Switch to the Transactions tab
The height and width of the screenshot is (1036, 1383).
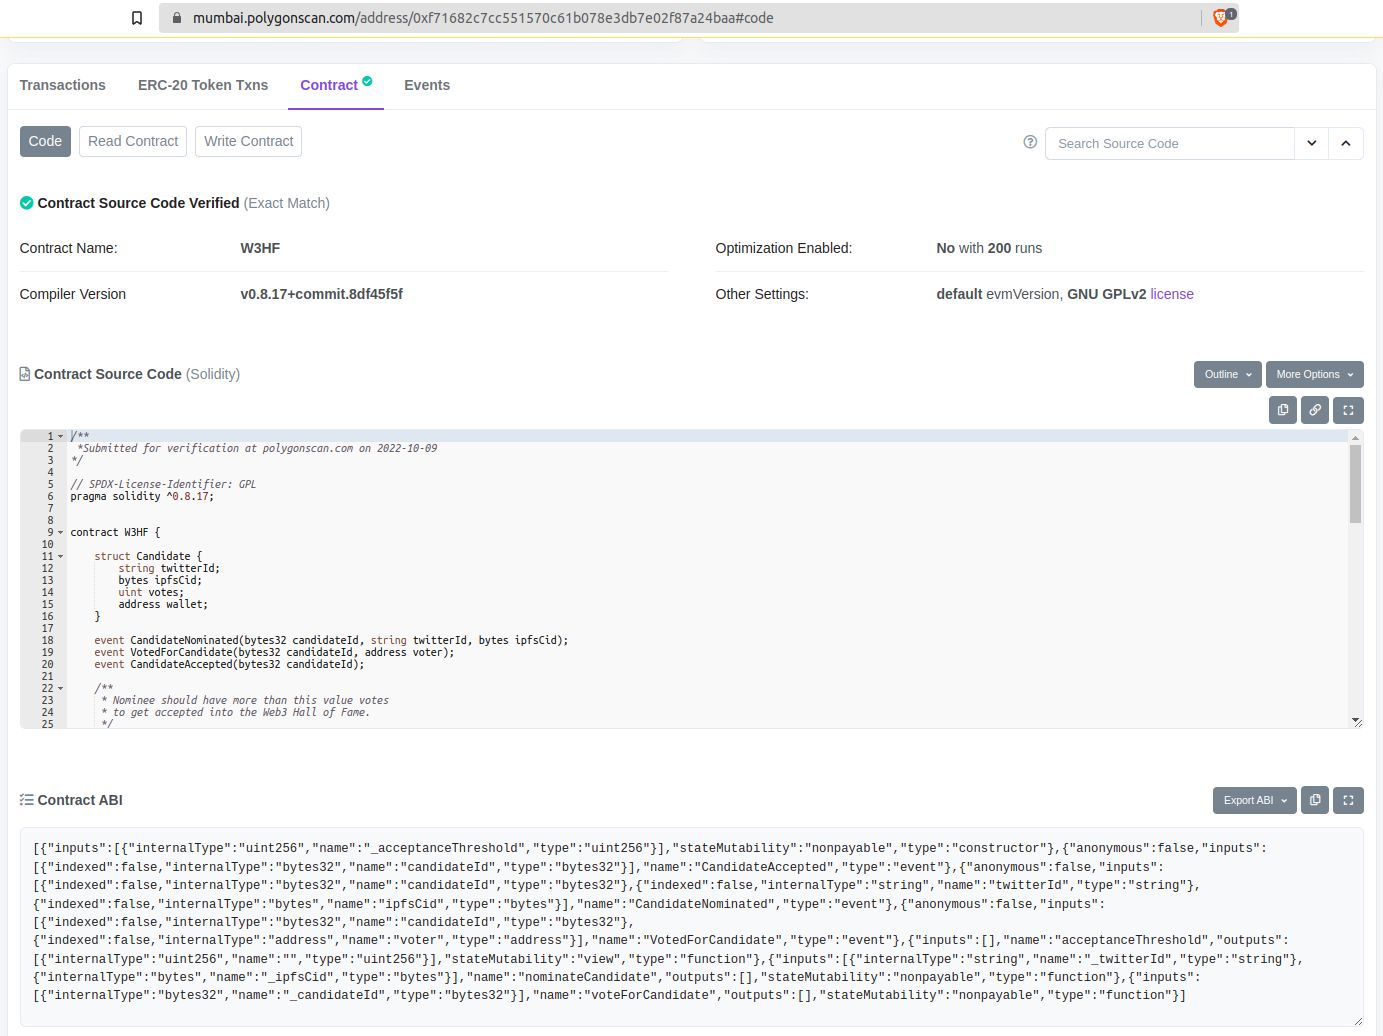(63, 85)
